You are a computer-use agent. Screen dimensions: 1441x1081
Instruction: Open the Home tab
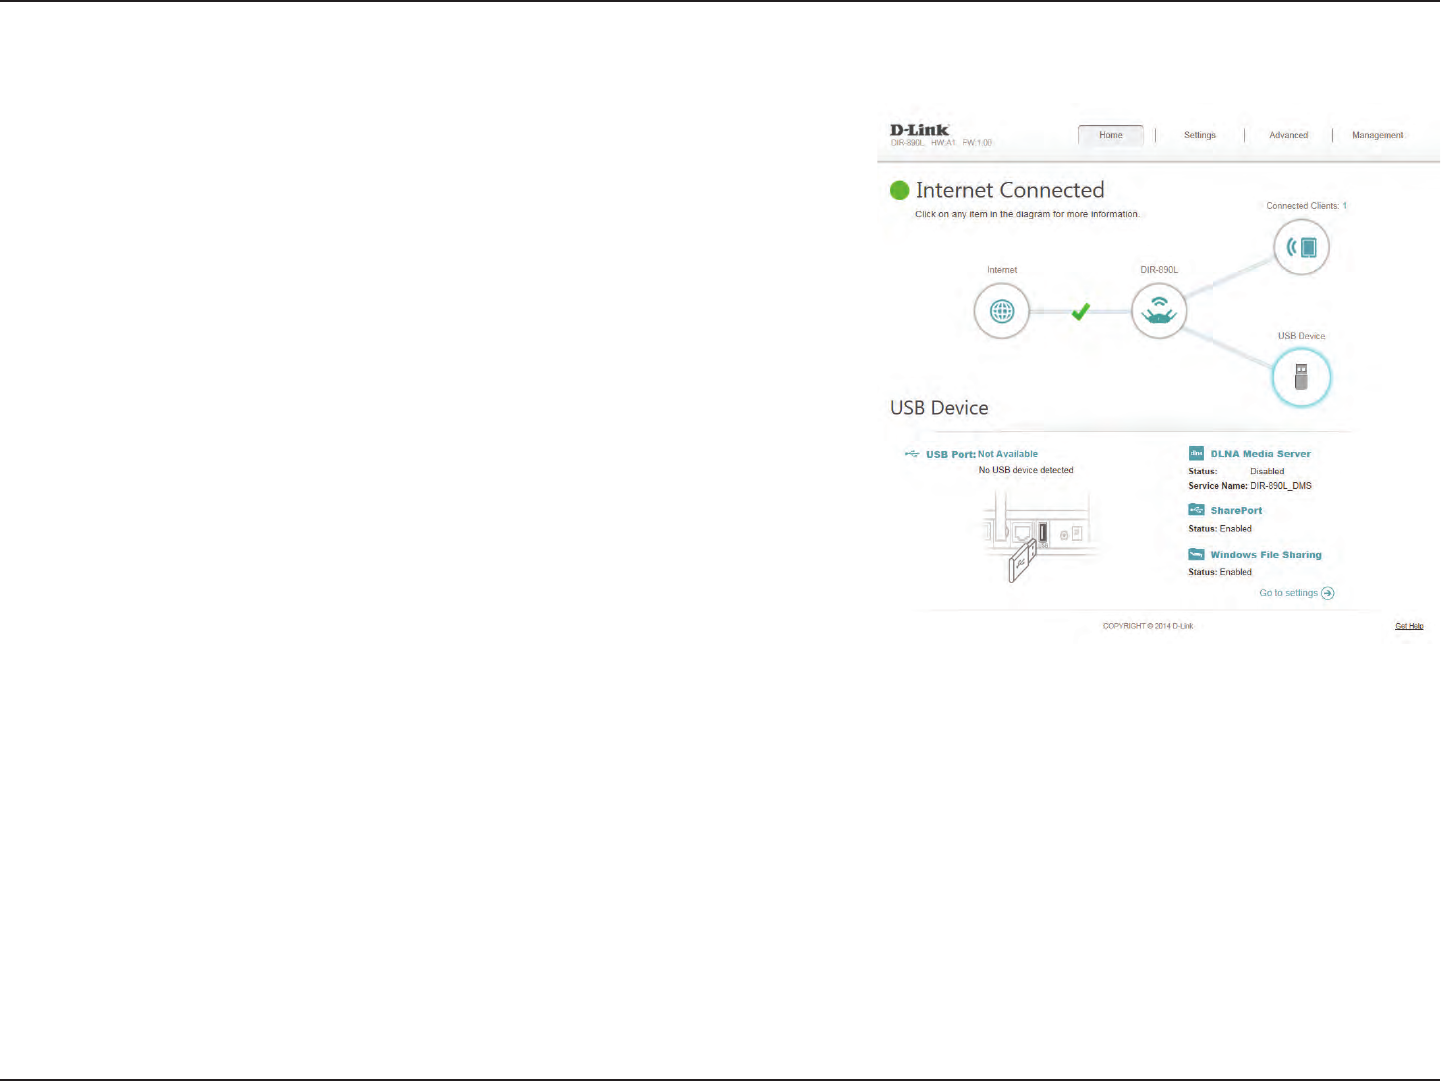[1110, 135]
